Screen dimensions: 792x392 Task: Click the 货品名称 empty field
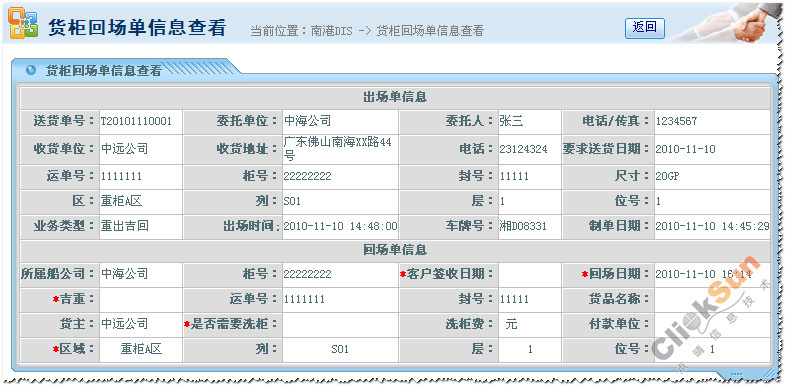coord(712,300)
